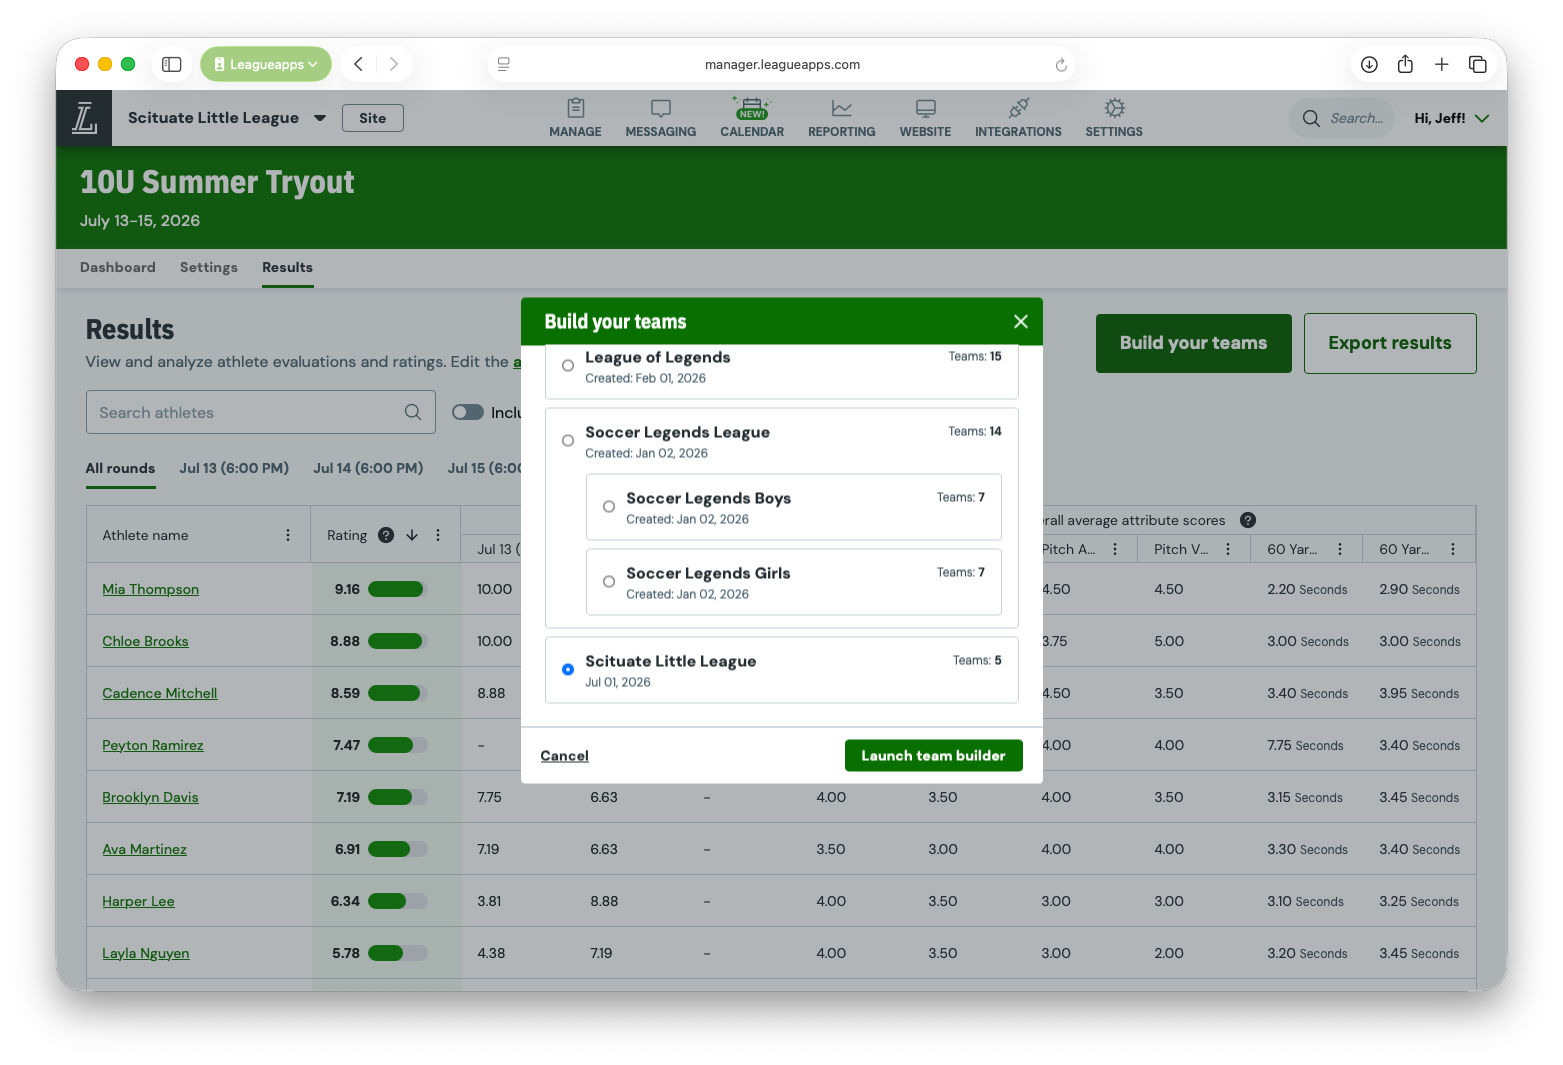Screen dimensions: 1563x1065
Task: Click the Safari forward arrow
Action: pyautogui.click(x=394, y=64)
